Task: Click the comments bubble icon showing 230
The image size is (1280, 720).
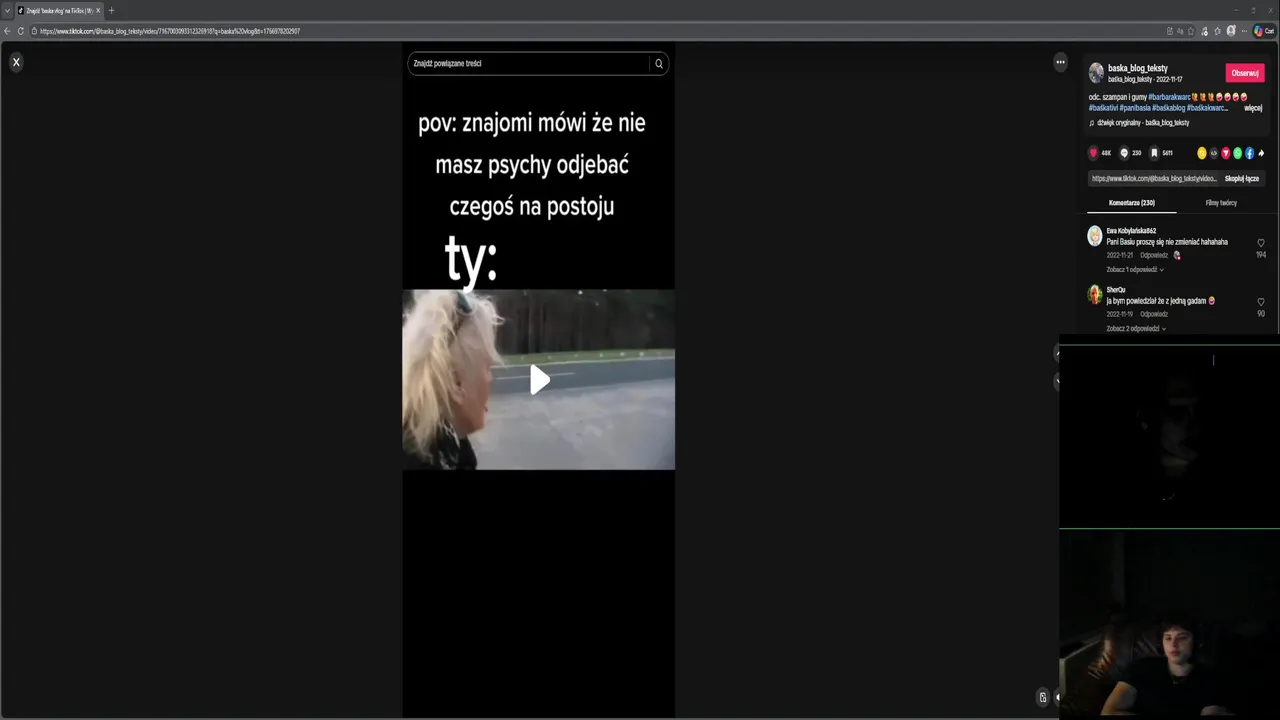Action: coord(1124,153)
